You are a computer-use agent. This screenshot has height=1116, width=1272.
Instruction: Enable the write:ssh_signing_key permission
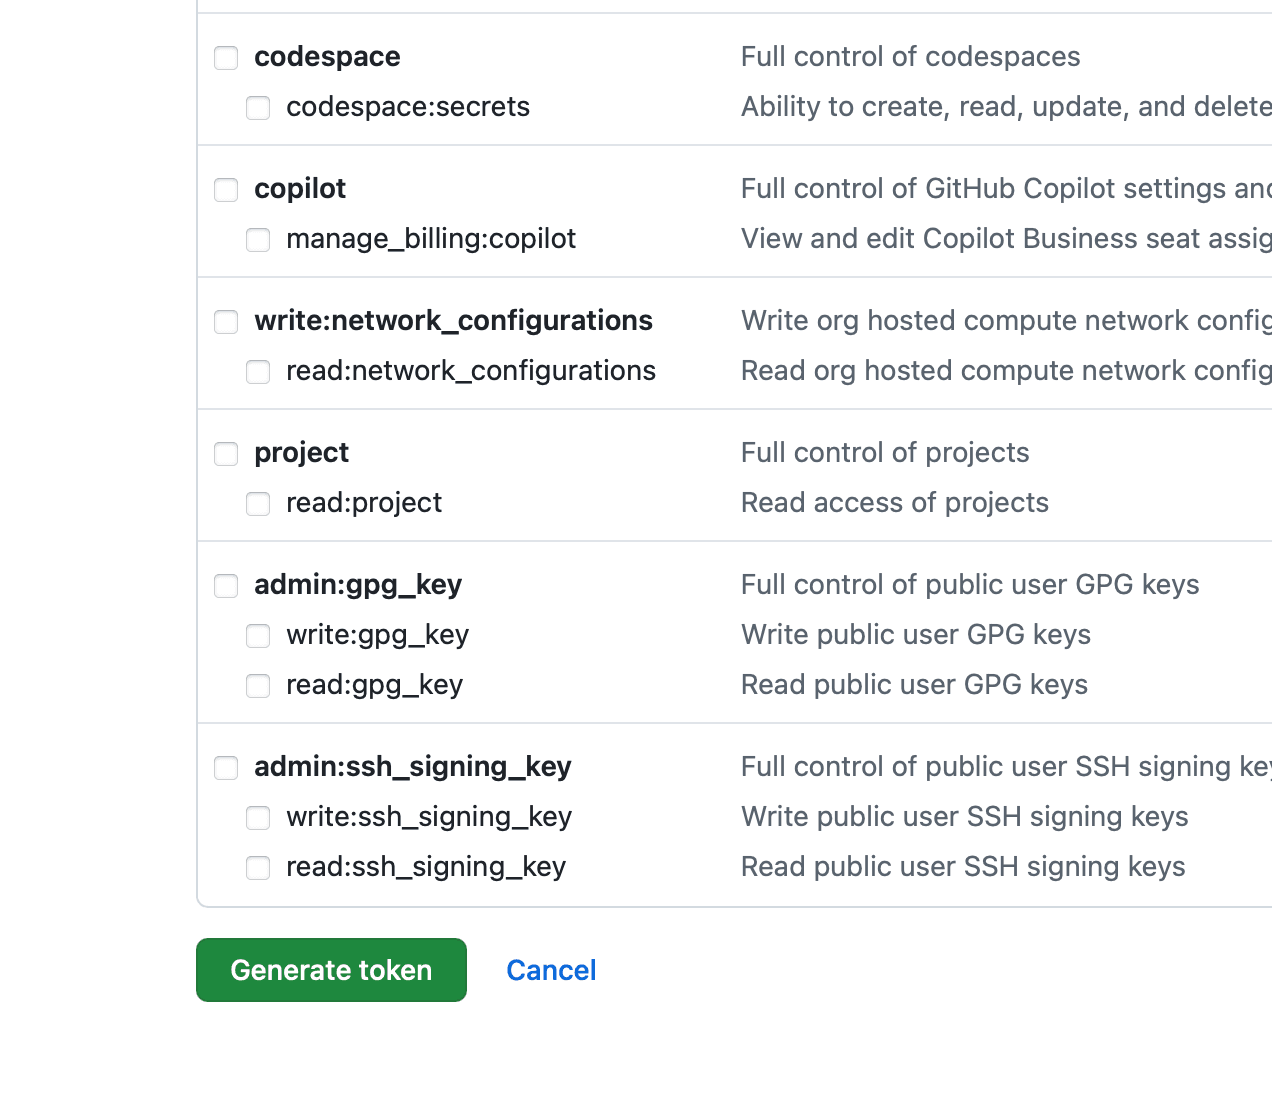[258, 818]
